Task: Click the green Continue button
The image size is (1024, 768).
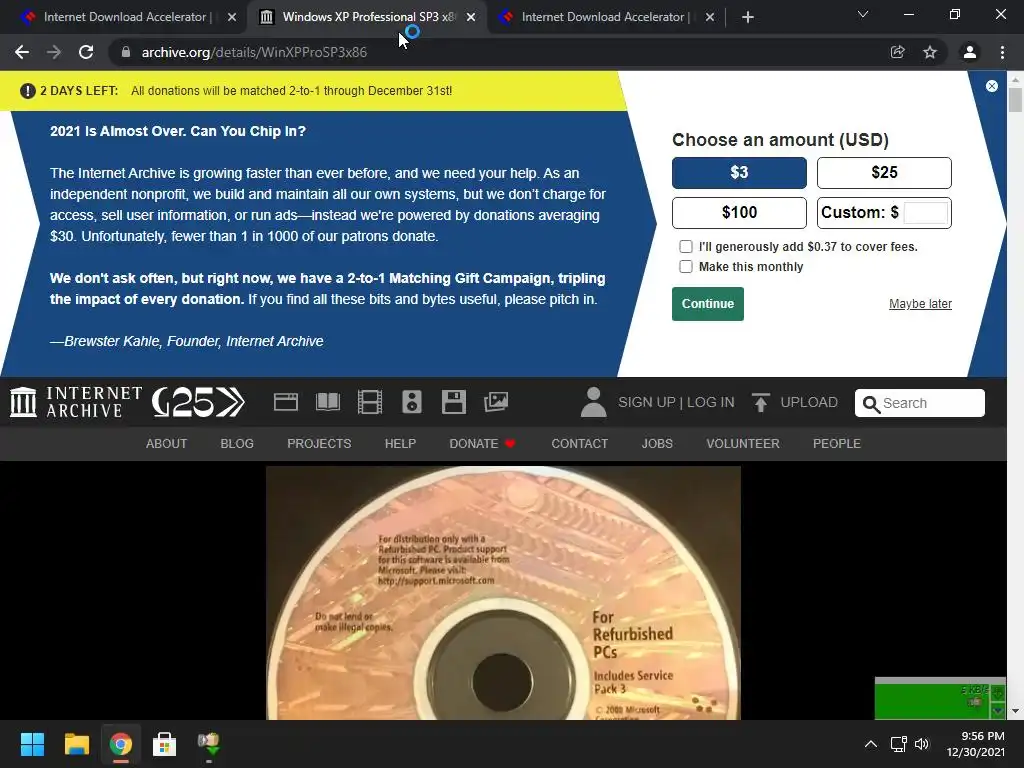Action: [x=707, y=304]
